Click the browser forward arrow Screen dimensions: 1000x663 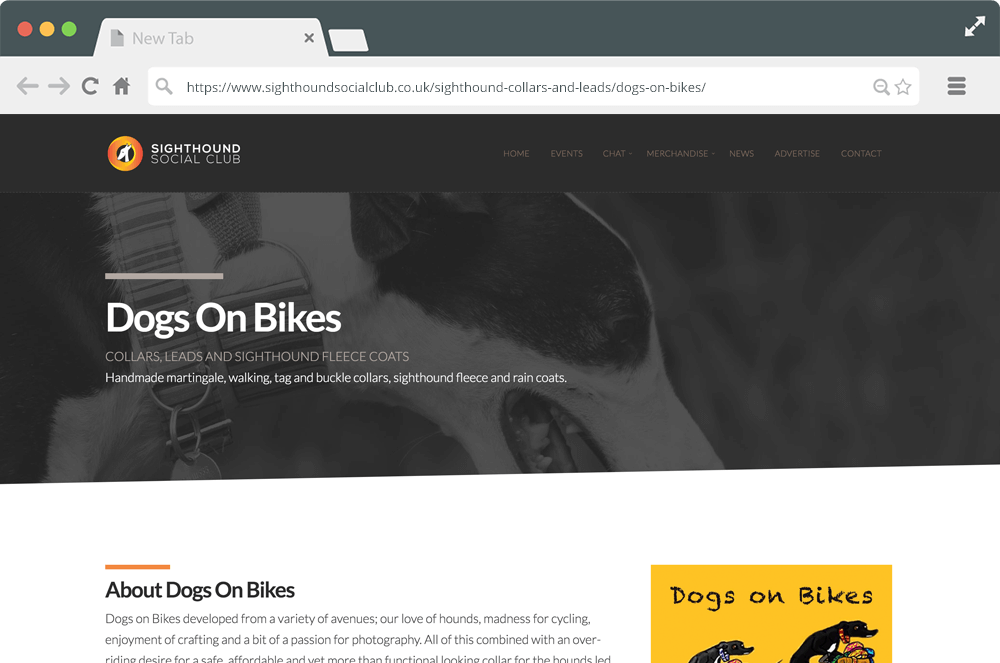pos(59,86)
